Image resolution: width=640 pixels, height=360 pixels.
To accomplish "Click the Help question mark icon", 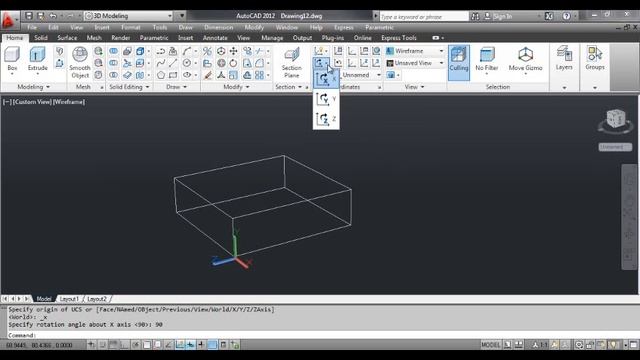I will 566,16.
